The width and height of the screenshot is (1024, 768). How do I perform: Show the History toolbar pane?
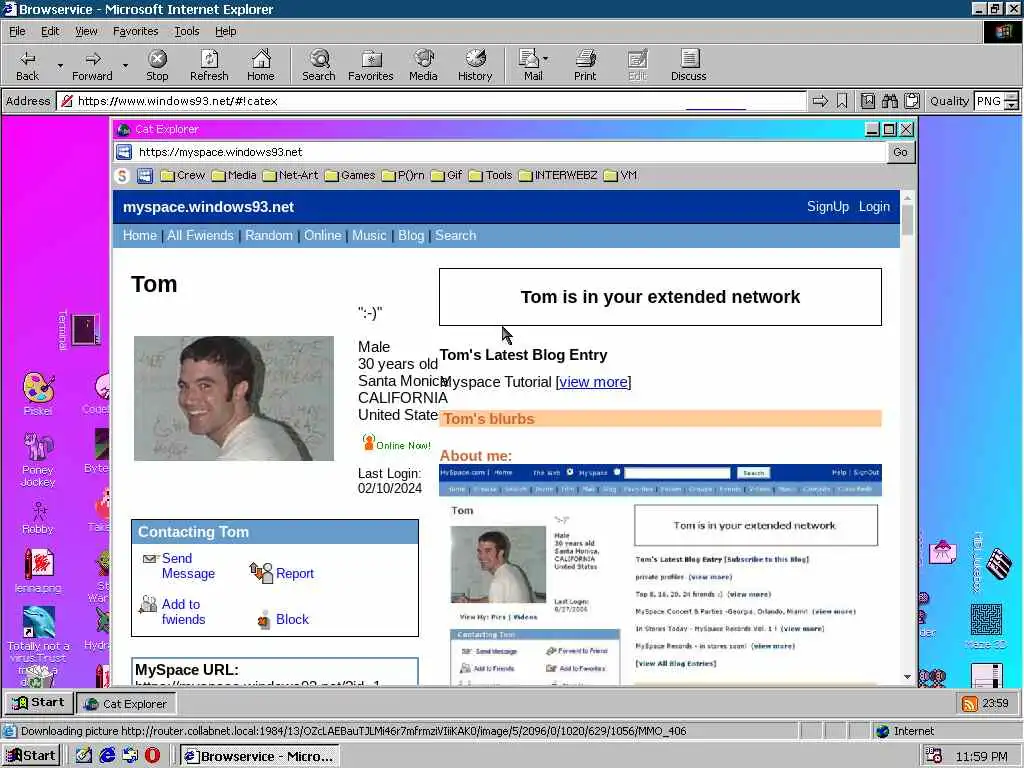click(475, 65)
